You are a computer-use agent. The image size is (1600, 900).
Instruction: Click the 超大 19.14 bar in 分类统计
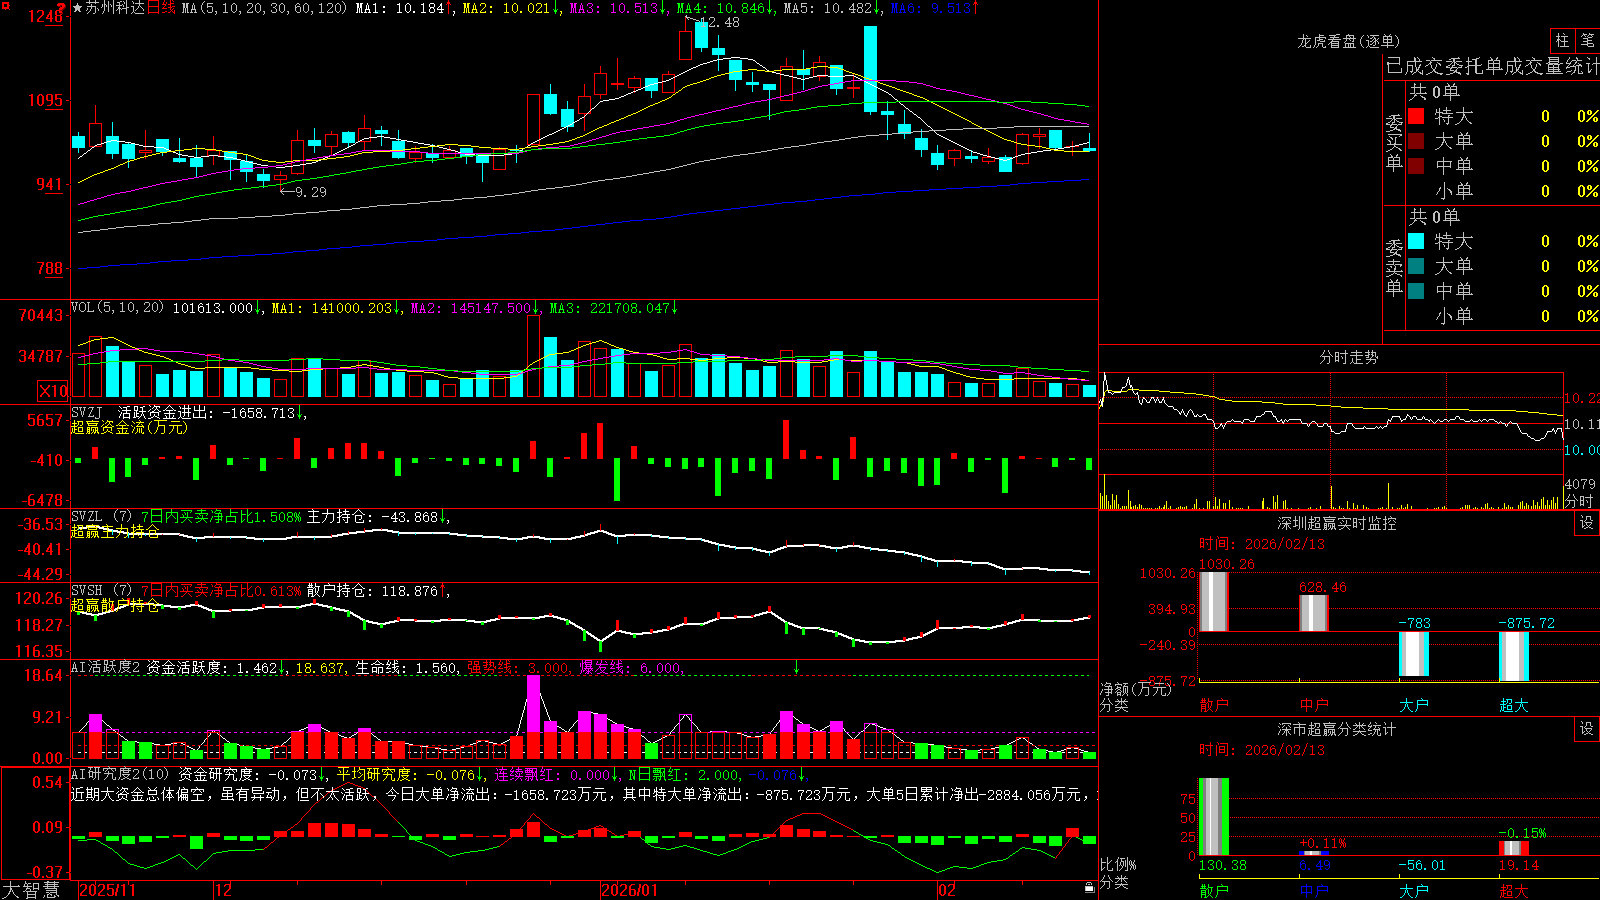1514,848
